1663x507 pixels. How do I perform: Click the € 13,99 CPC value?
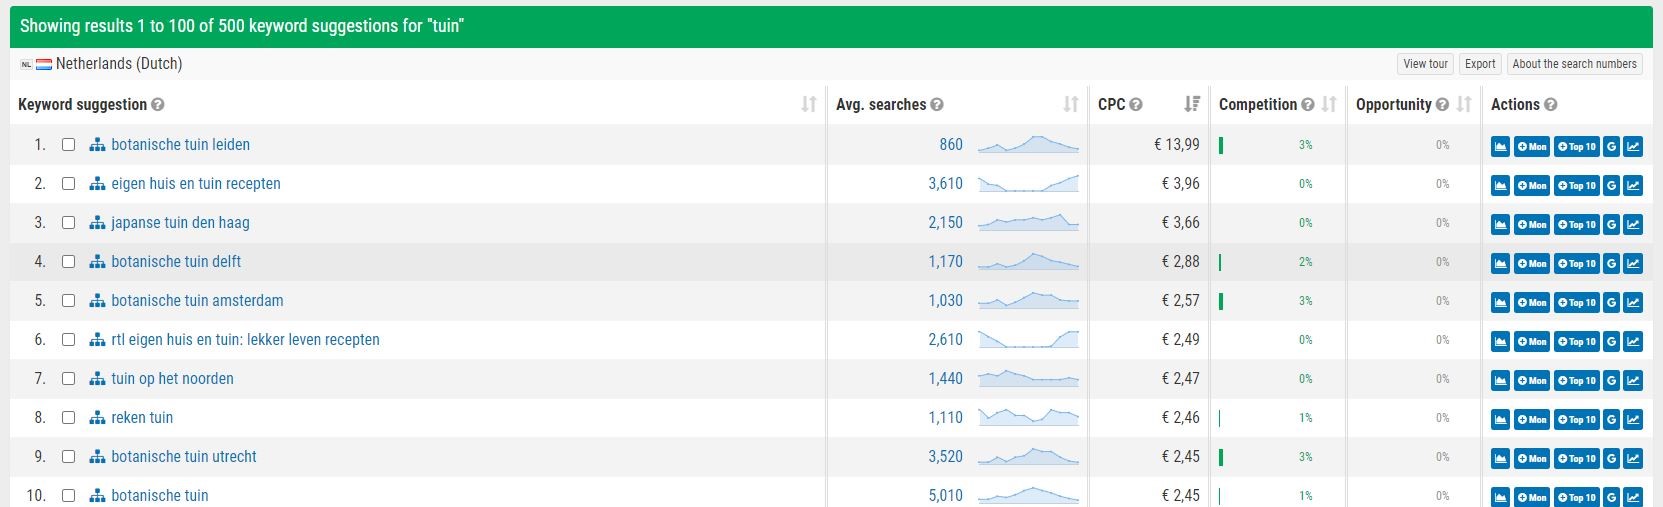[1177, 144]
